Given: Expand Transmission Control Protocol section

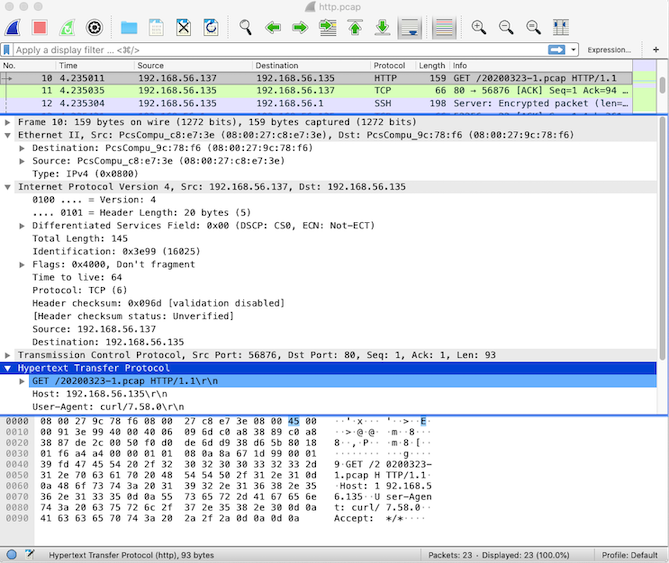Looking at the screenshot, I should [x=7, y=355].
